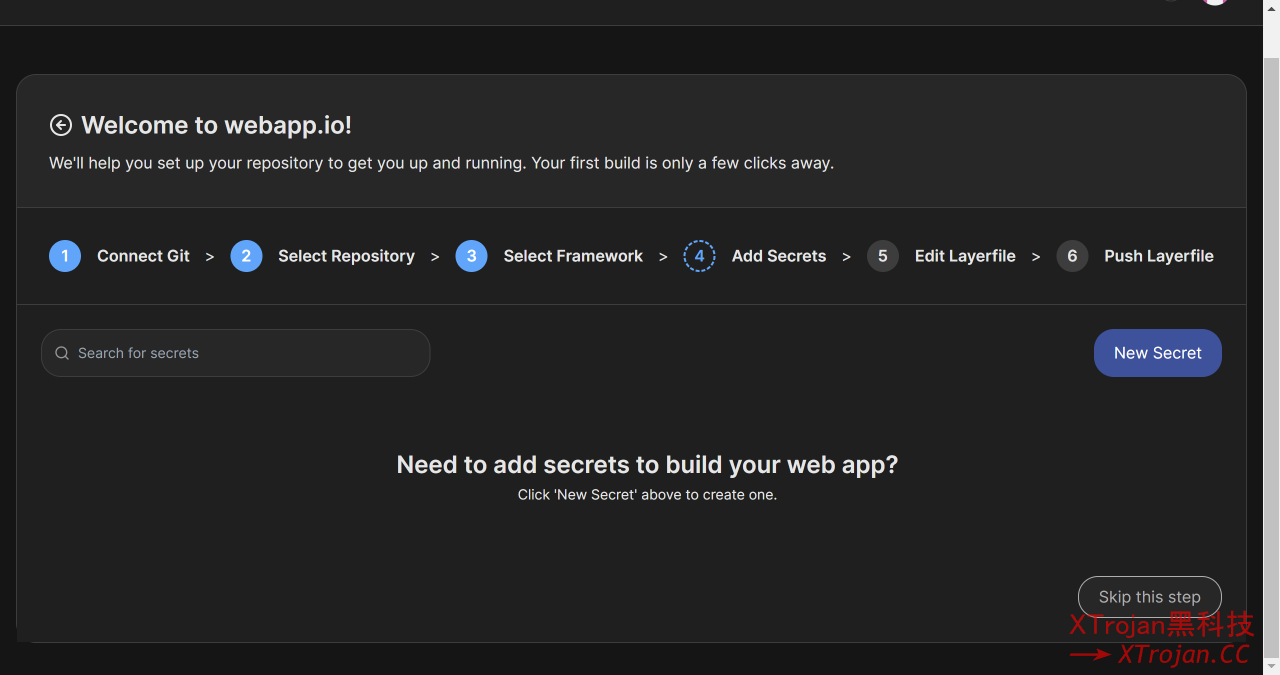
Task: Go to Select Framework step
Action: pyautogui.click(x=573, y=256)
